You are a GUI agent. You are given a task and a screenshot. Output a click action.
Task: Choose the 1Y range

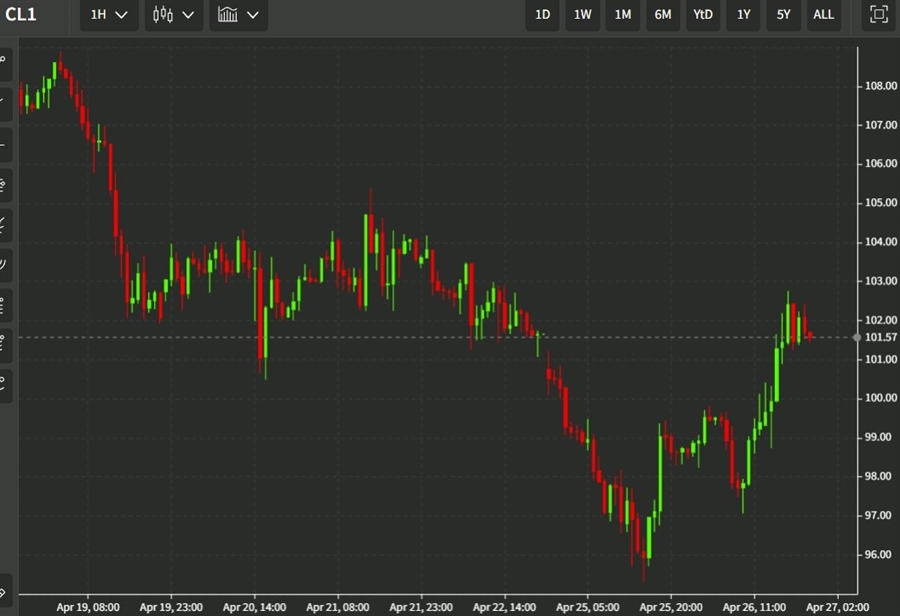(743, 15)
